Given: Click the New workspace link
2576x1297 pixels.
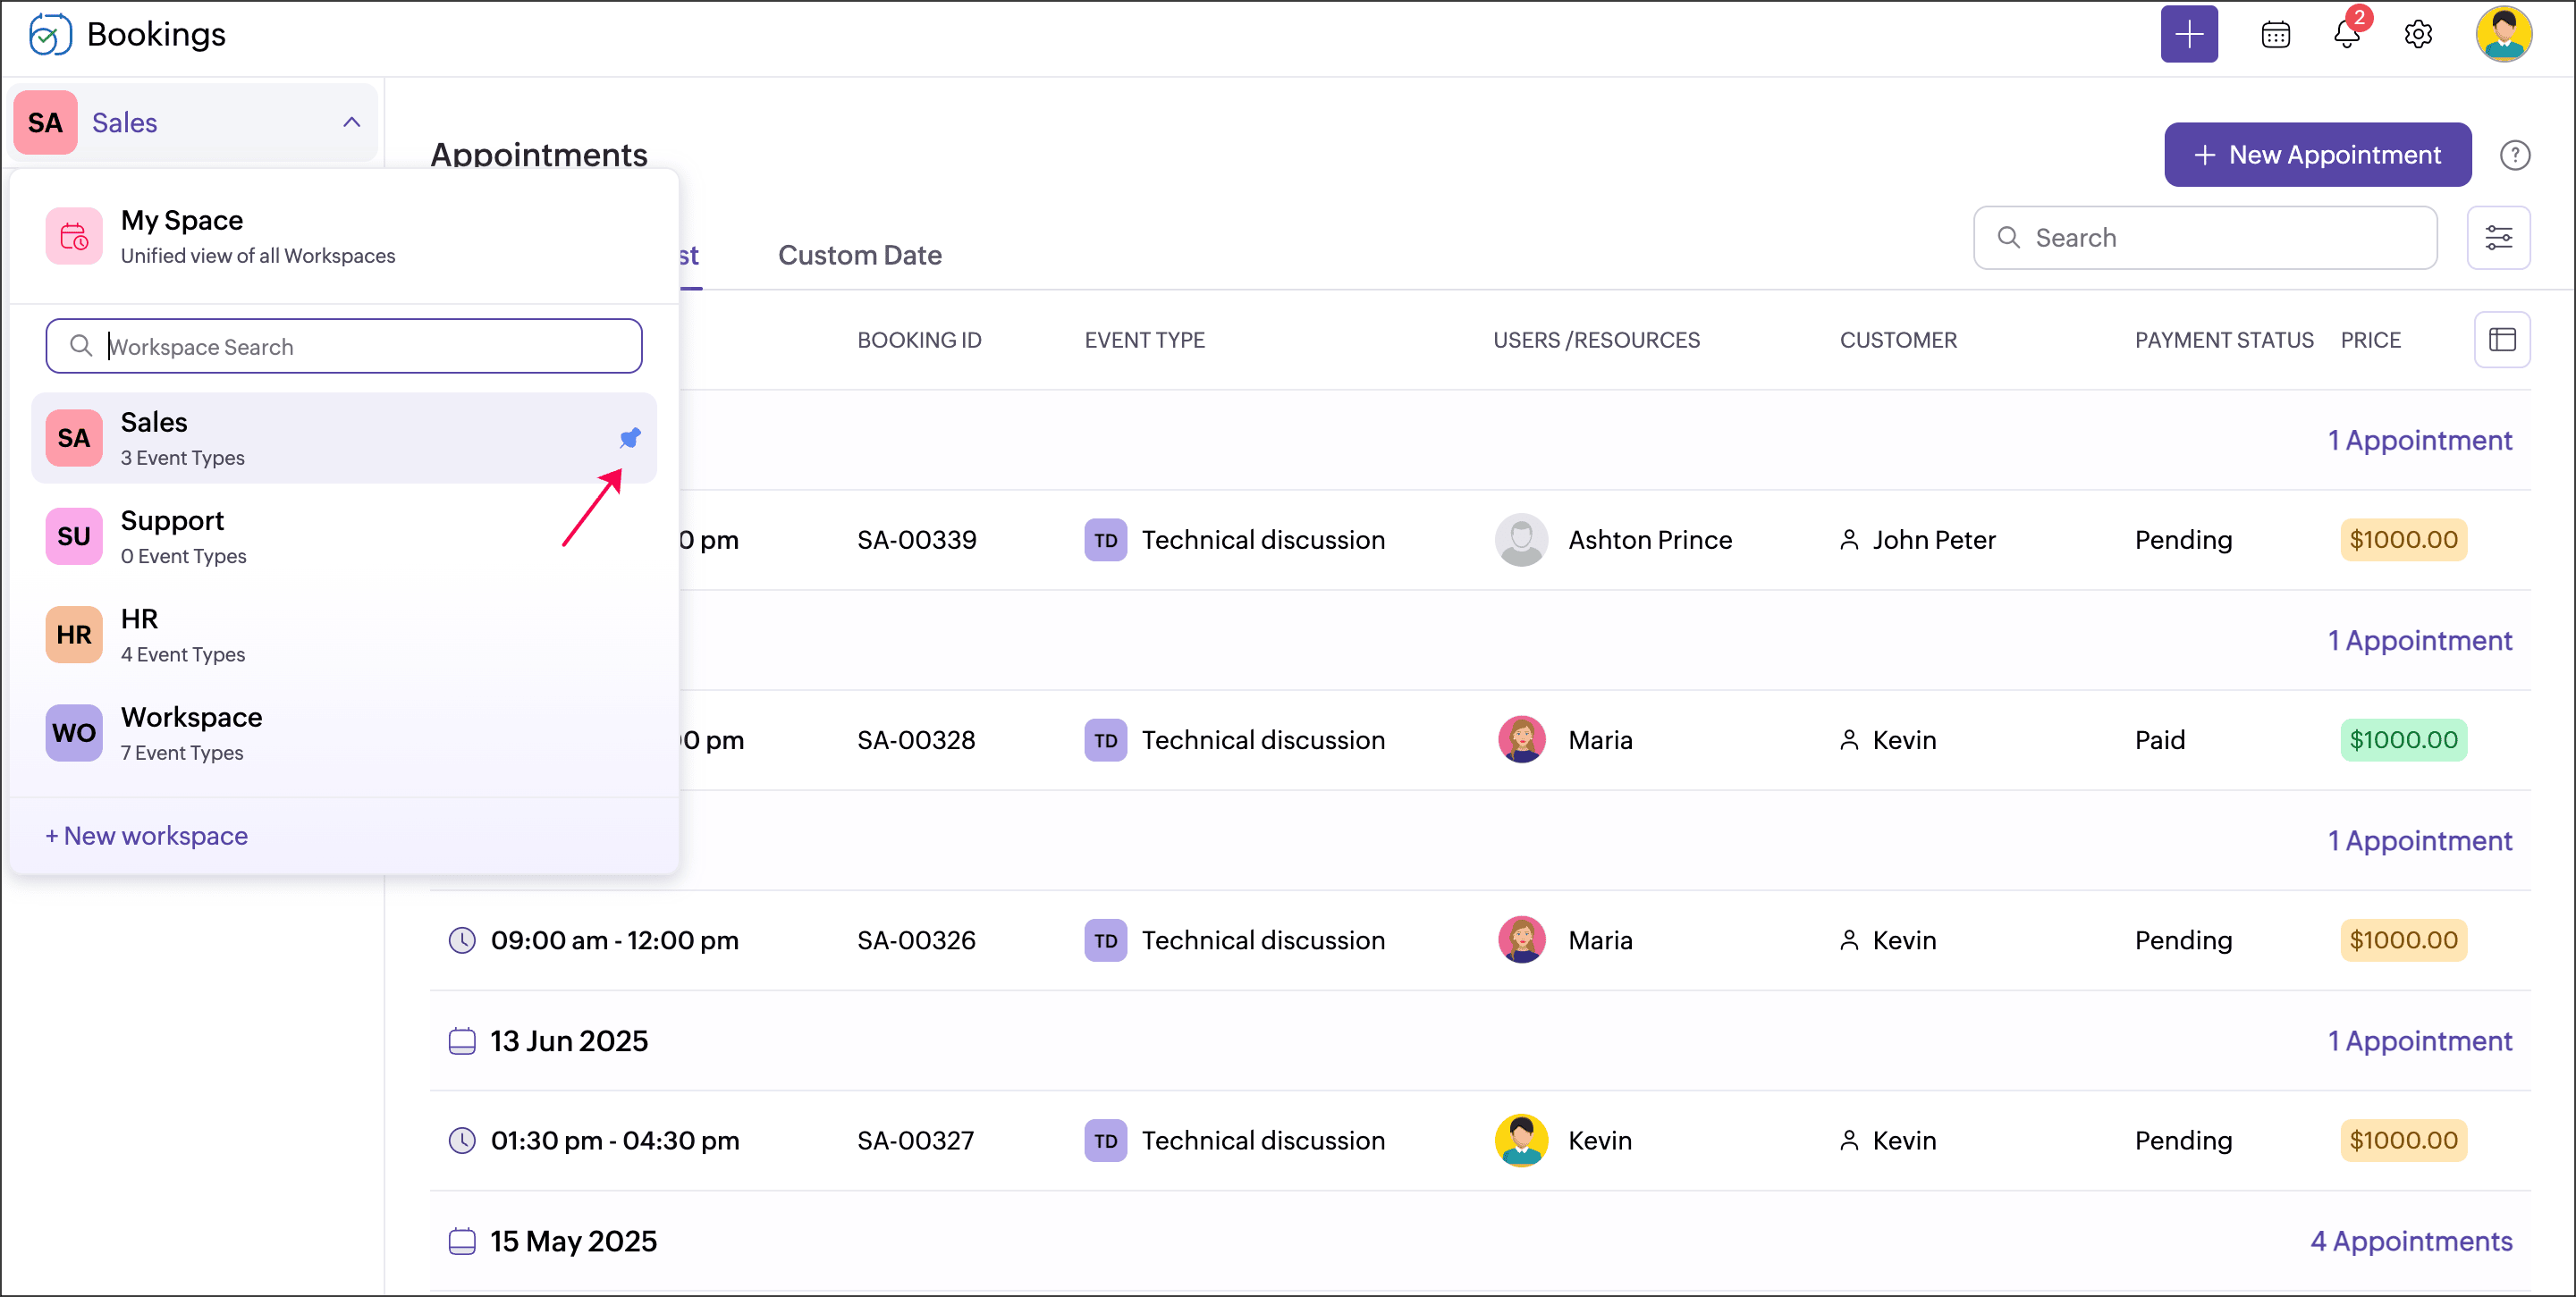Looking at the screenshot, I should pos(147,836).
